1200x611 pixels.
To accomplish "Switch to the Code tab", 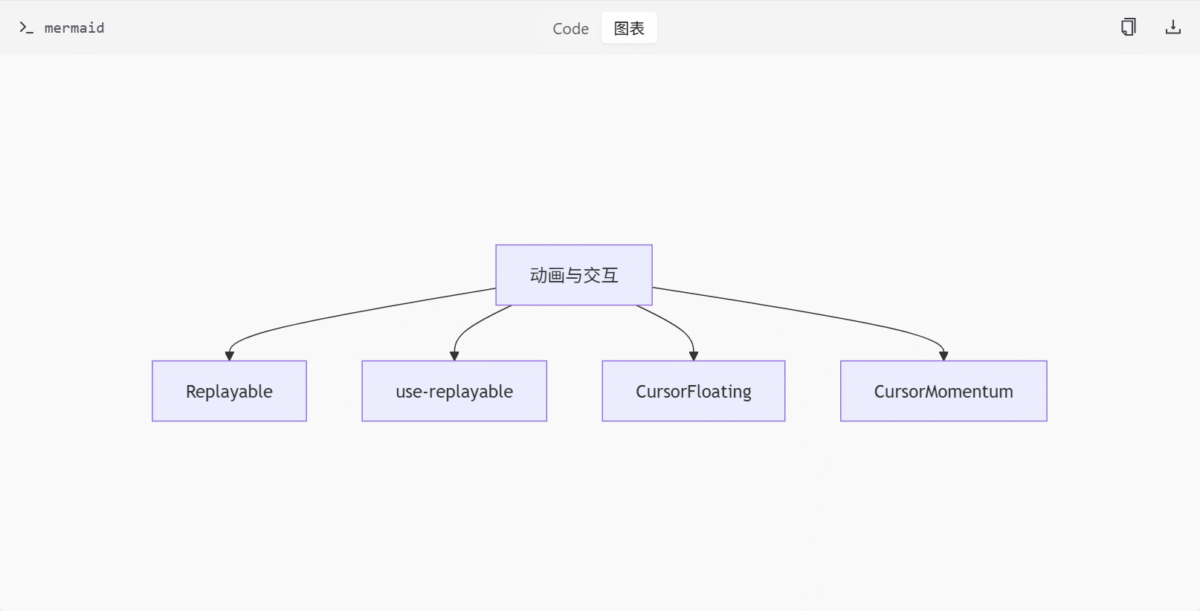I will click(571, 28).
